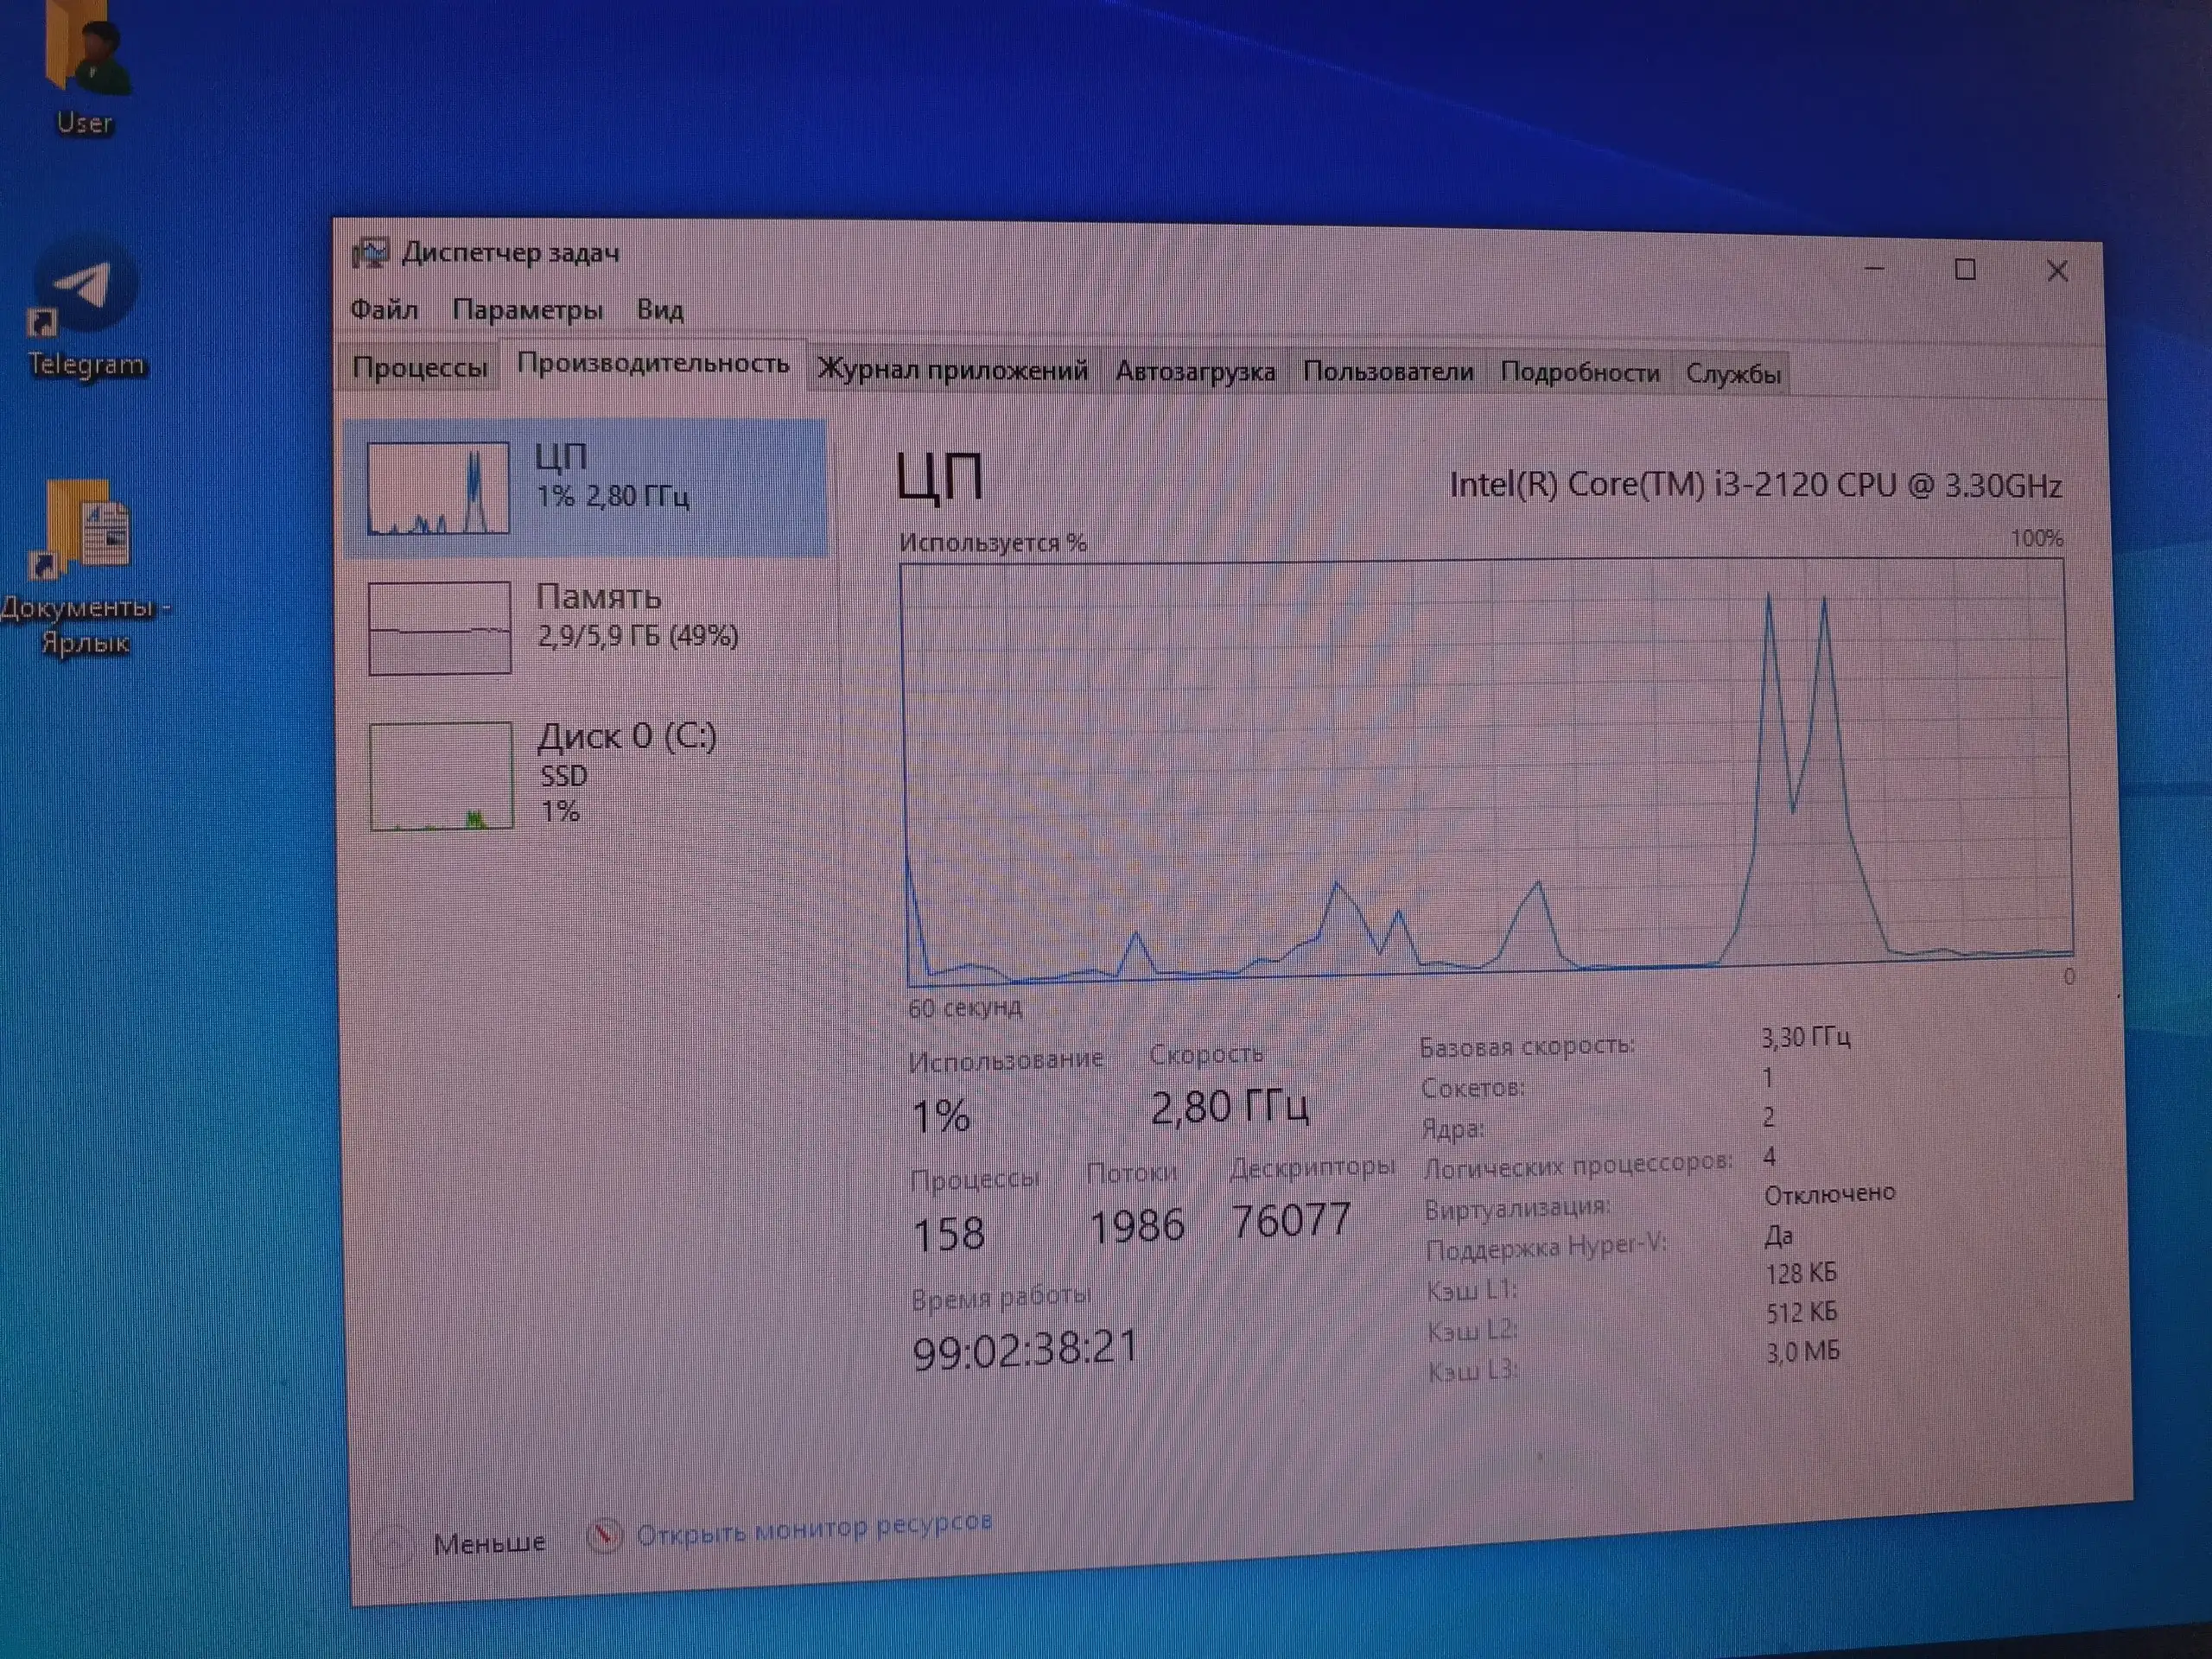Screen dimensions: 2212x1659
Task: Click the processes count 158
Action: [x=949, y=1233]
